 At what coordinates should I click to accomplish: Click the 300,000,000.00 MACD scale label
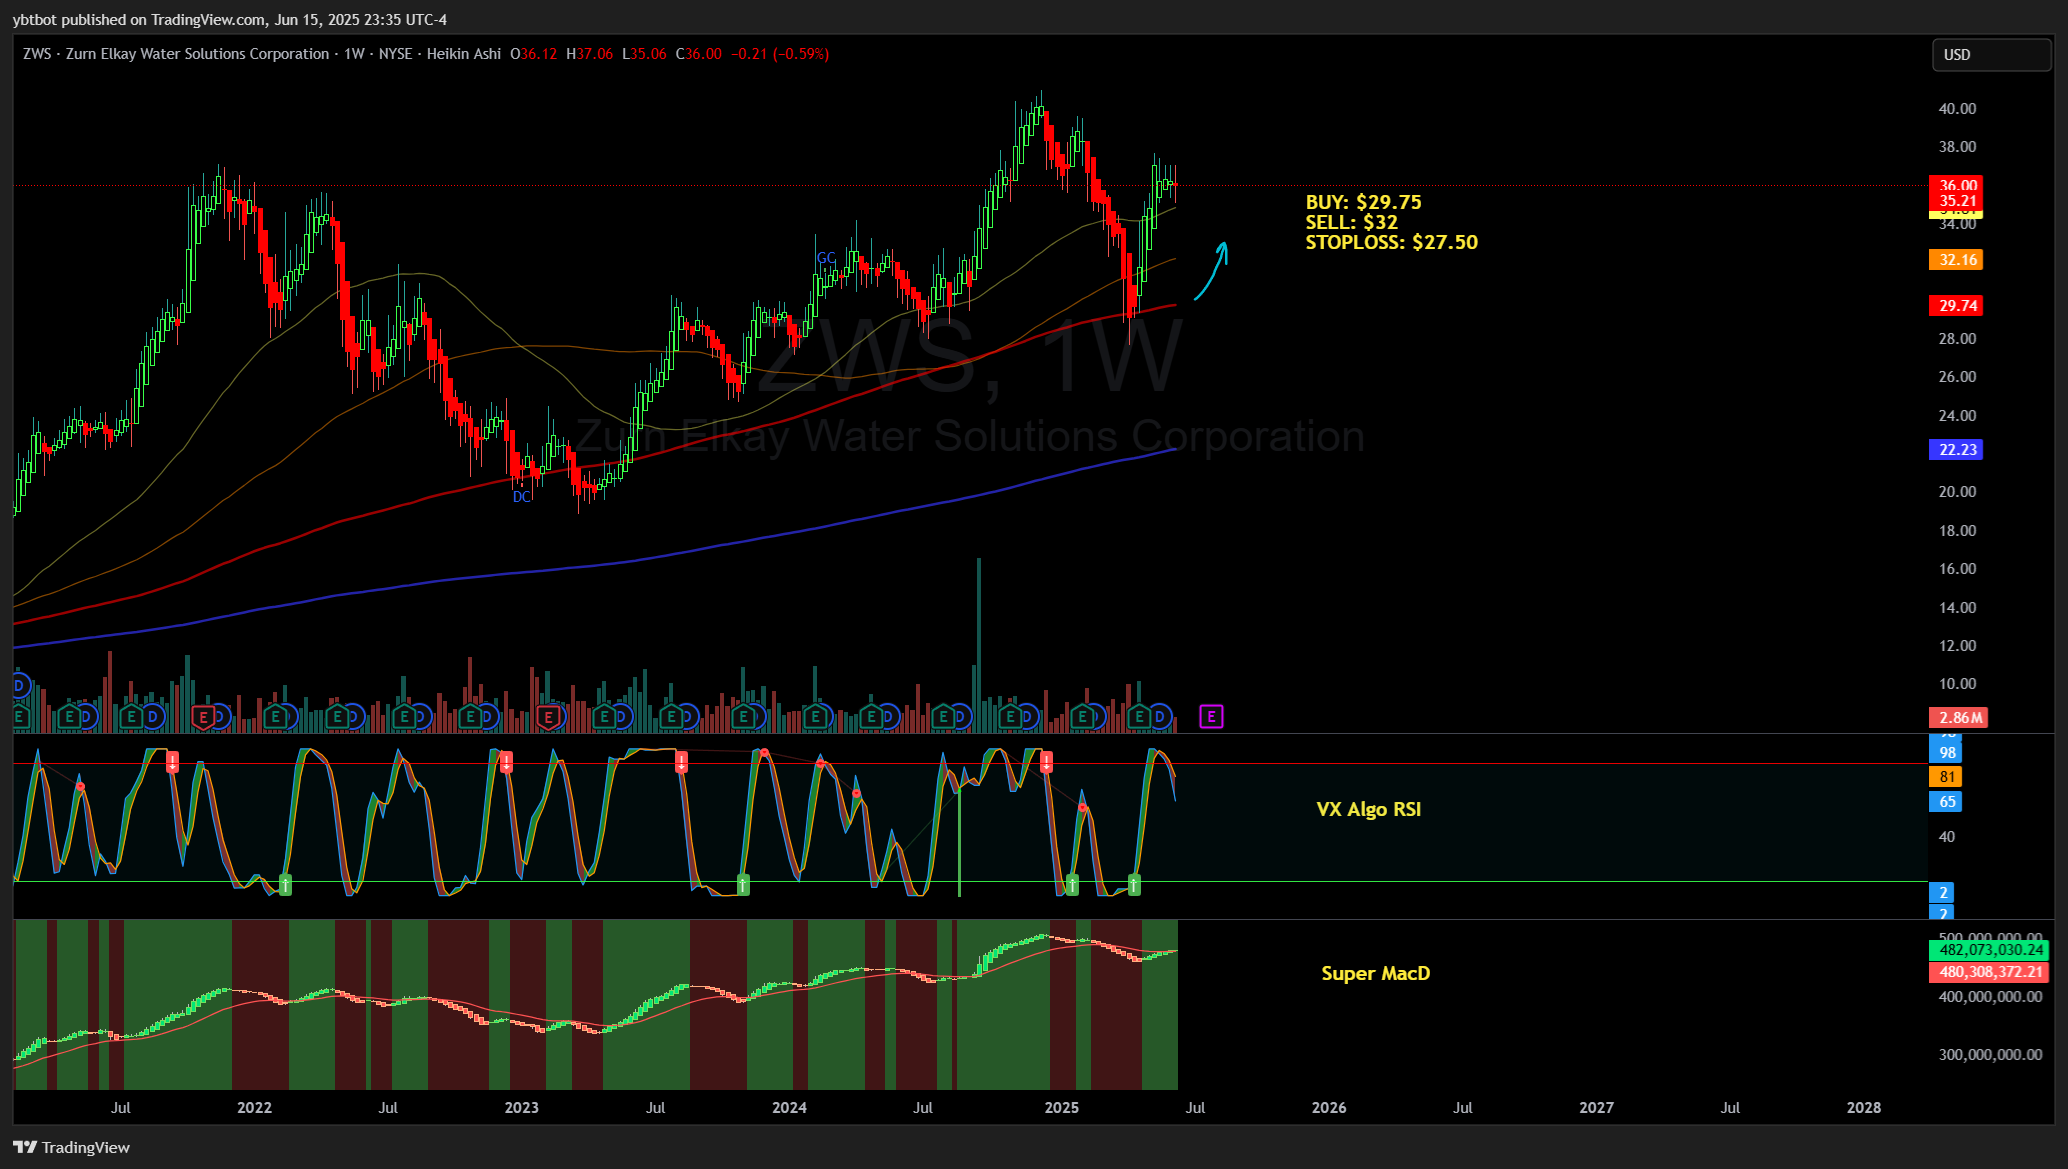[1990, 1055]
